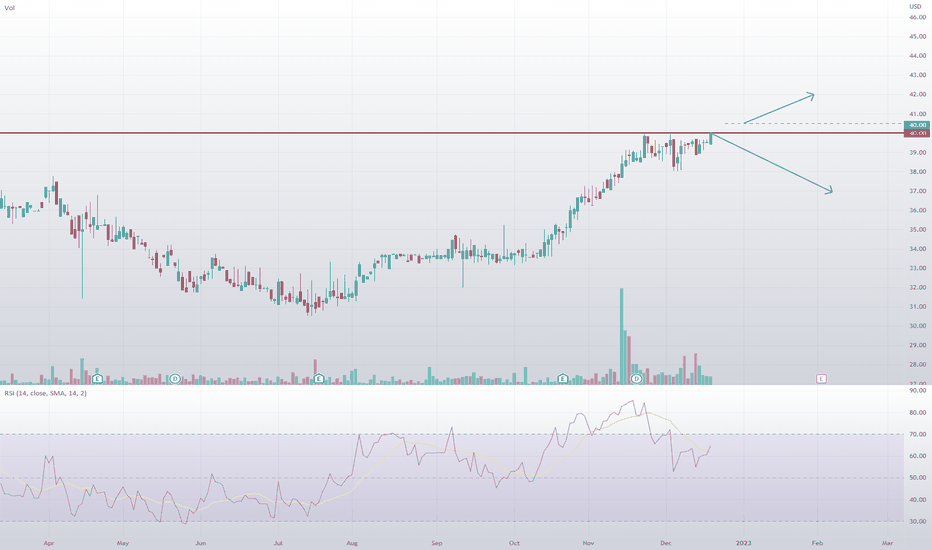Click the Jun label on time axis
The width and height of the screenshot is (932, 550).
[201, 543]
